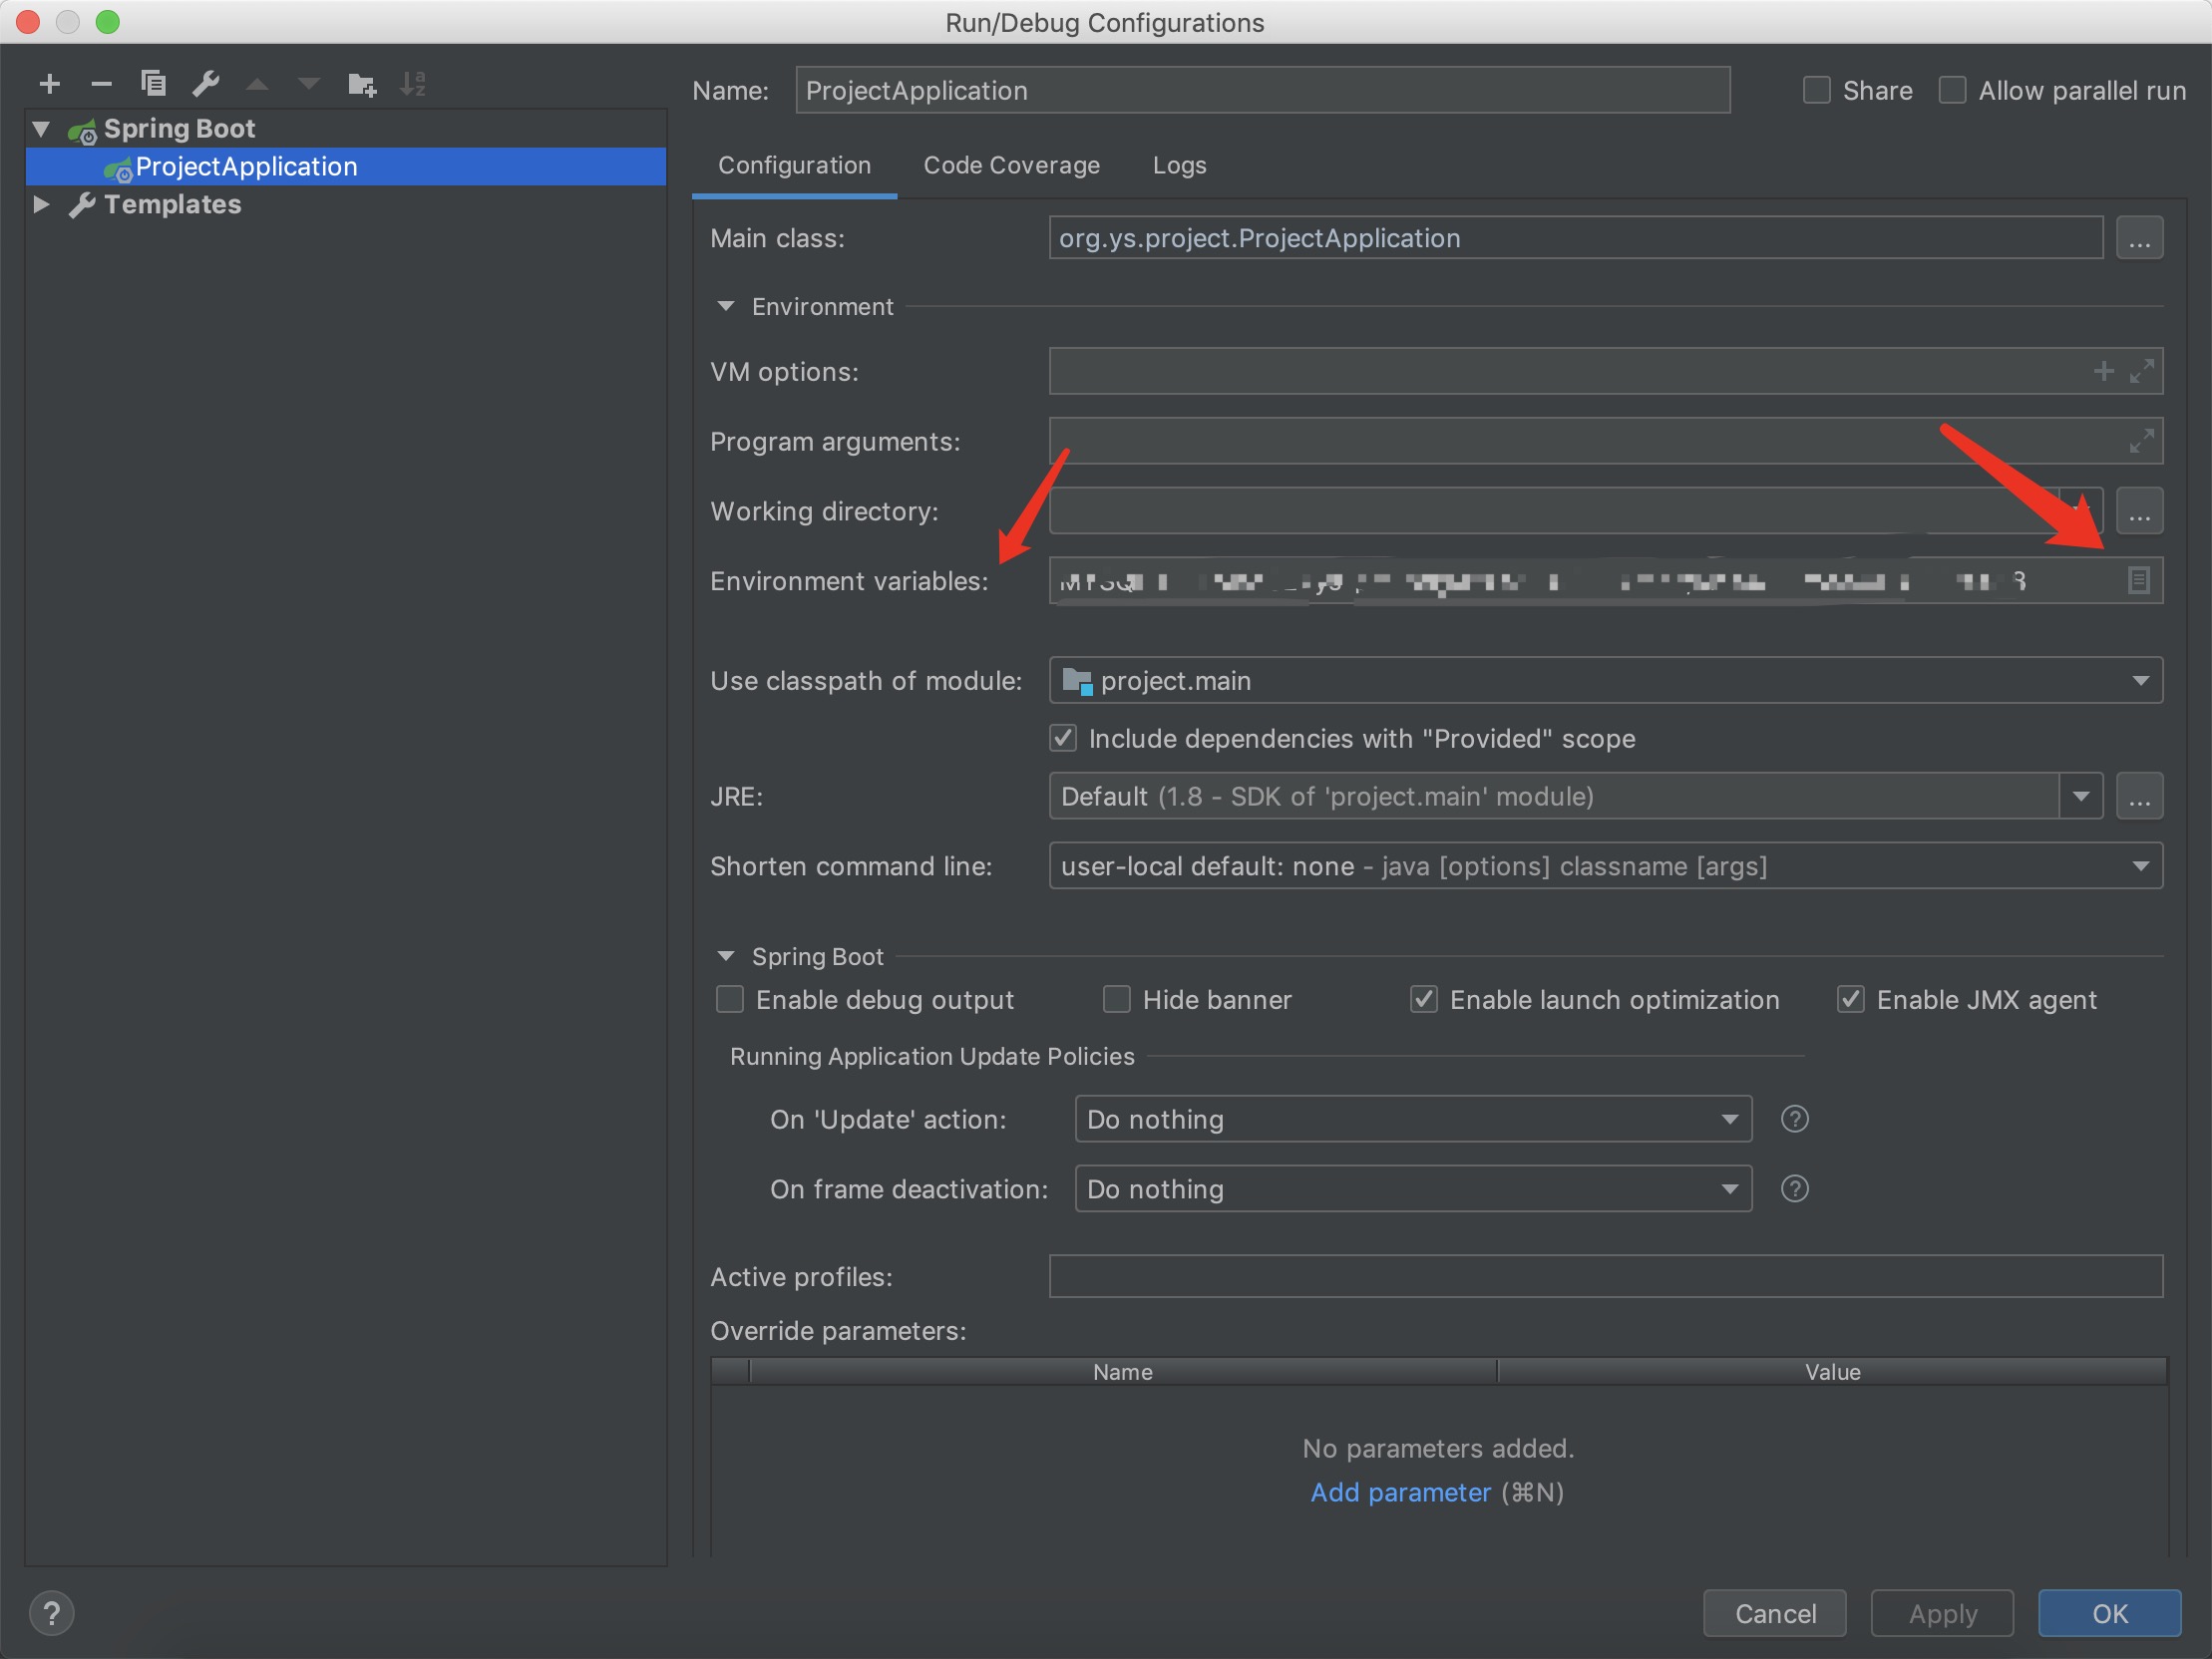Click the Add parameter link
2212x1659 pixels.
tap(1400, 1492)
